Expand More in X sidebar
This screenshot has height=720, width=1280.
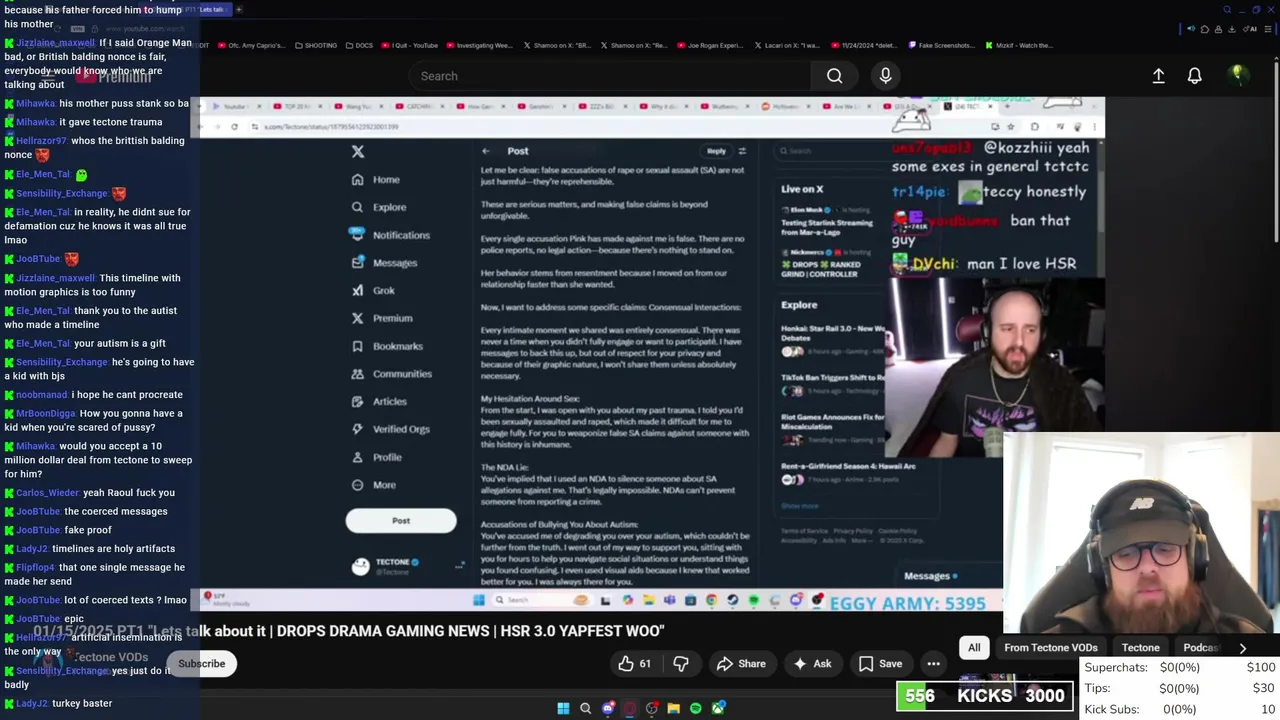point(373,485)
